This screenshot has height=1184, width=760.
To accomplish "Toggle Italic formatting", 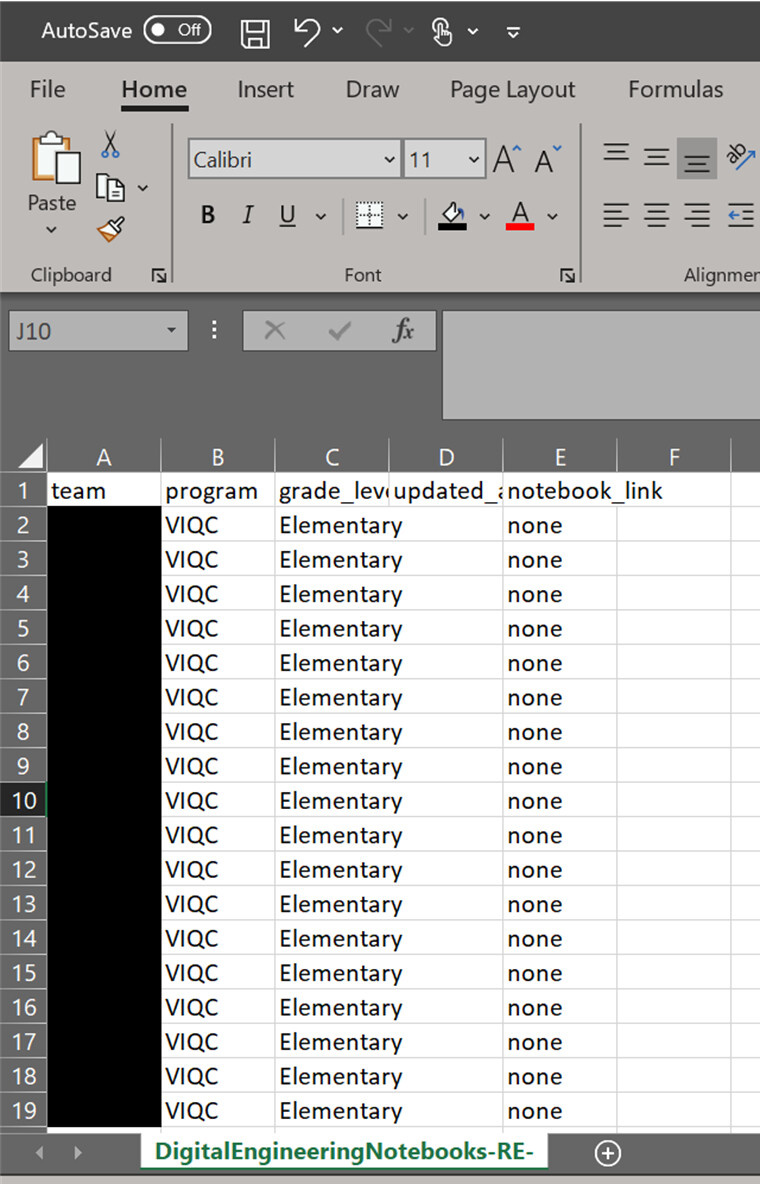I will point(247,215).
